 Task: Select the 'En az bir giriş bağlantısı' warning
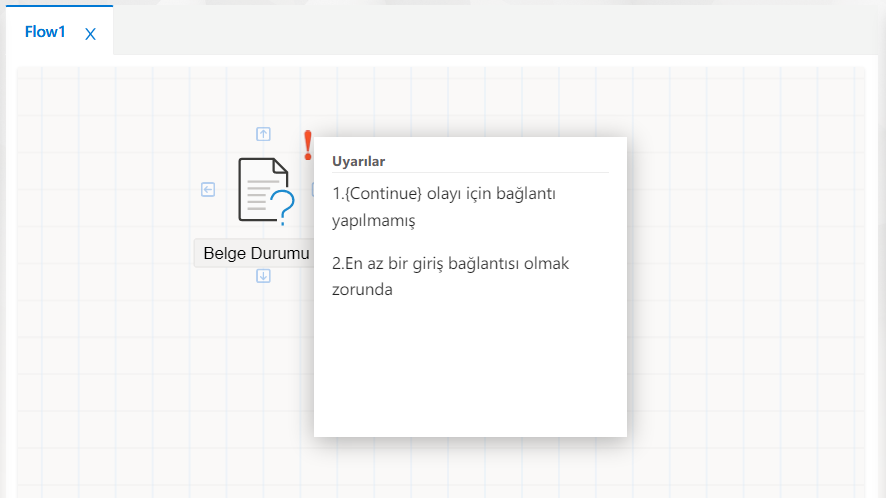450,276
